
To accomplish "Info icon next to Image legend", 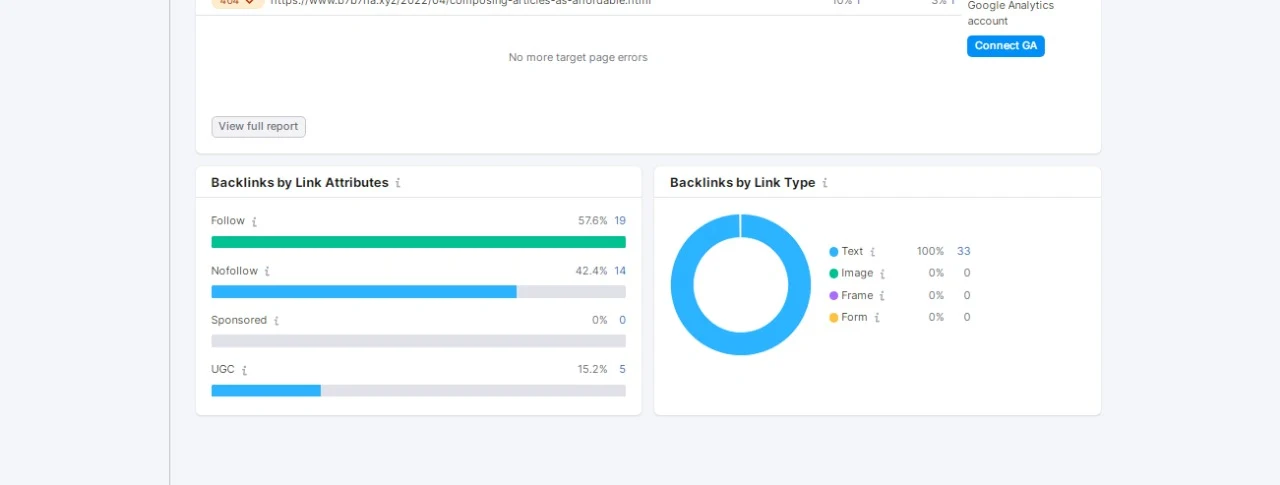I will [x=882, y=274].
